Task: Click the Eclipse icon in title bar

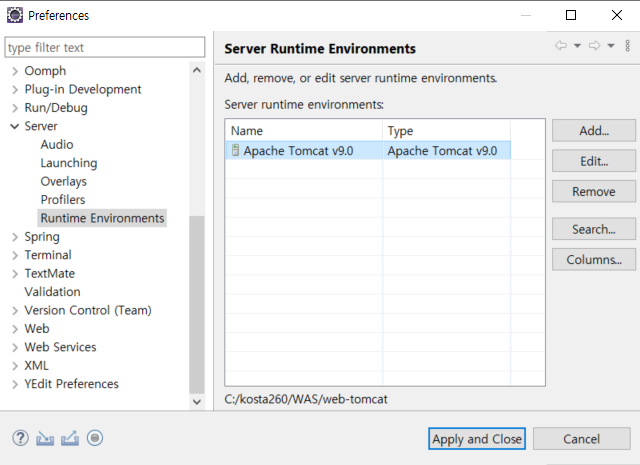Action: pos(15,15)
